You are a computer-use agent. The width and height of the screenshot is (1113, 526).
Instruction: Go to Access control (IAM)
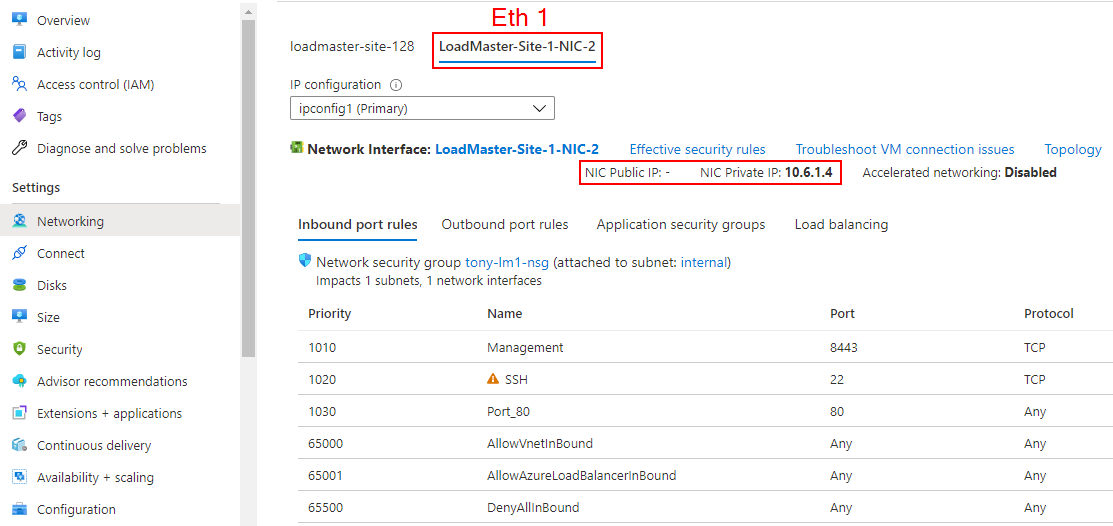96,84
